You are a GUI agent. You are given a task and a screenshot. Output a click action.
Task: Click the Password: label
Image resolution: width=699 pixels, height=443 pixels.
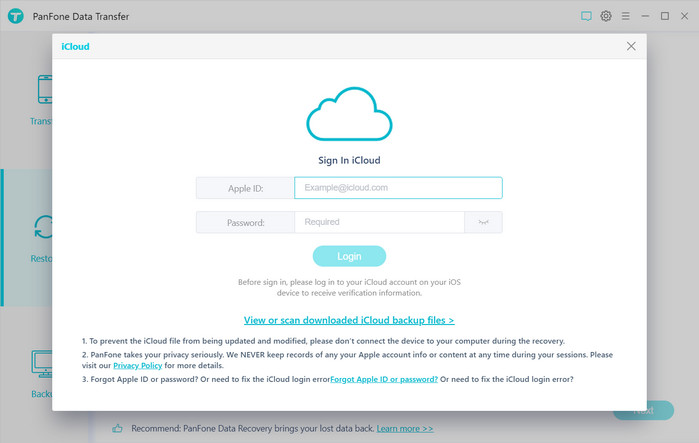click(245, 222)
